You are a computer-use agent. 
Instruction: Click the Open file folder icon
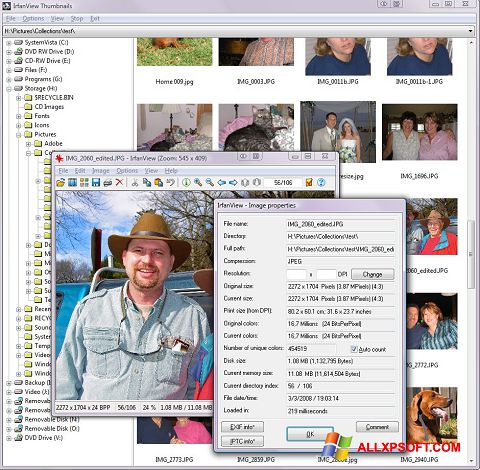tap(60, 182)
